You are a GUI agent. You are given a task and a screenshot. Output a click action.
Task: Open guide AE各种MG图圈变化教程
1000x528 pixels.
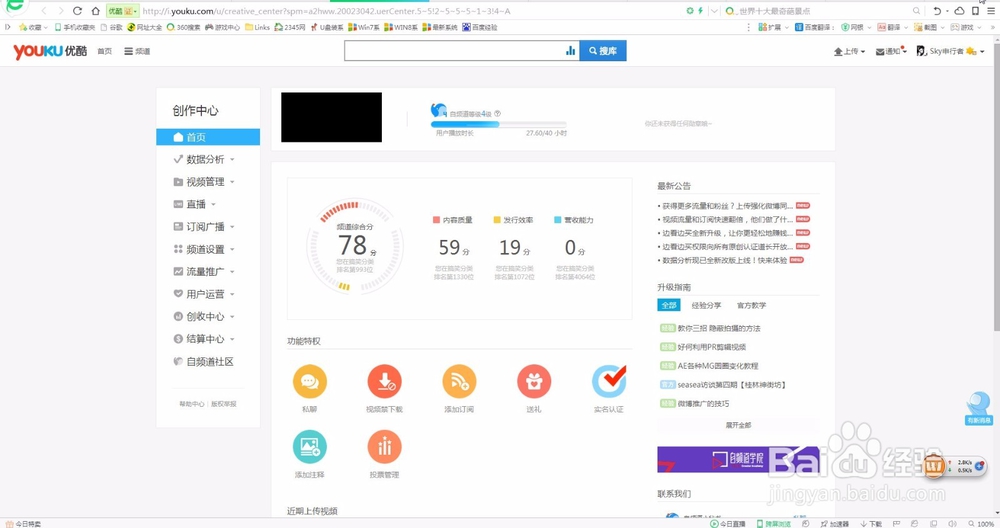tap(717, 366)
